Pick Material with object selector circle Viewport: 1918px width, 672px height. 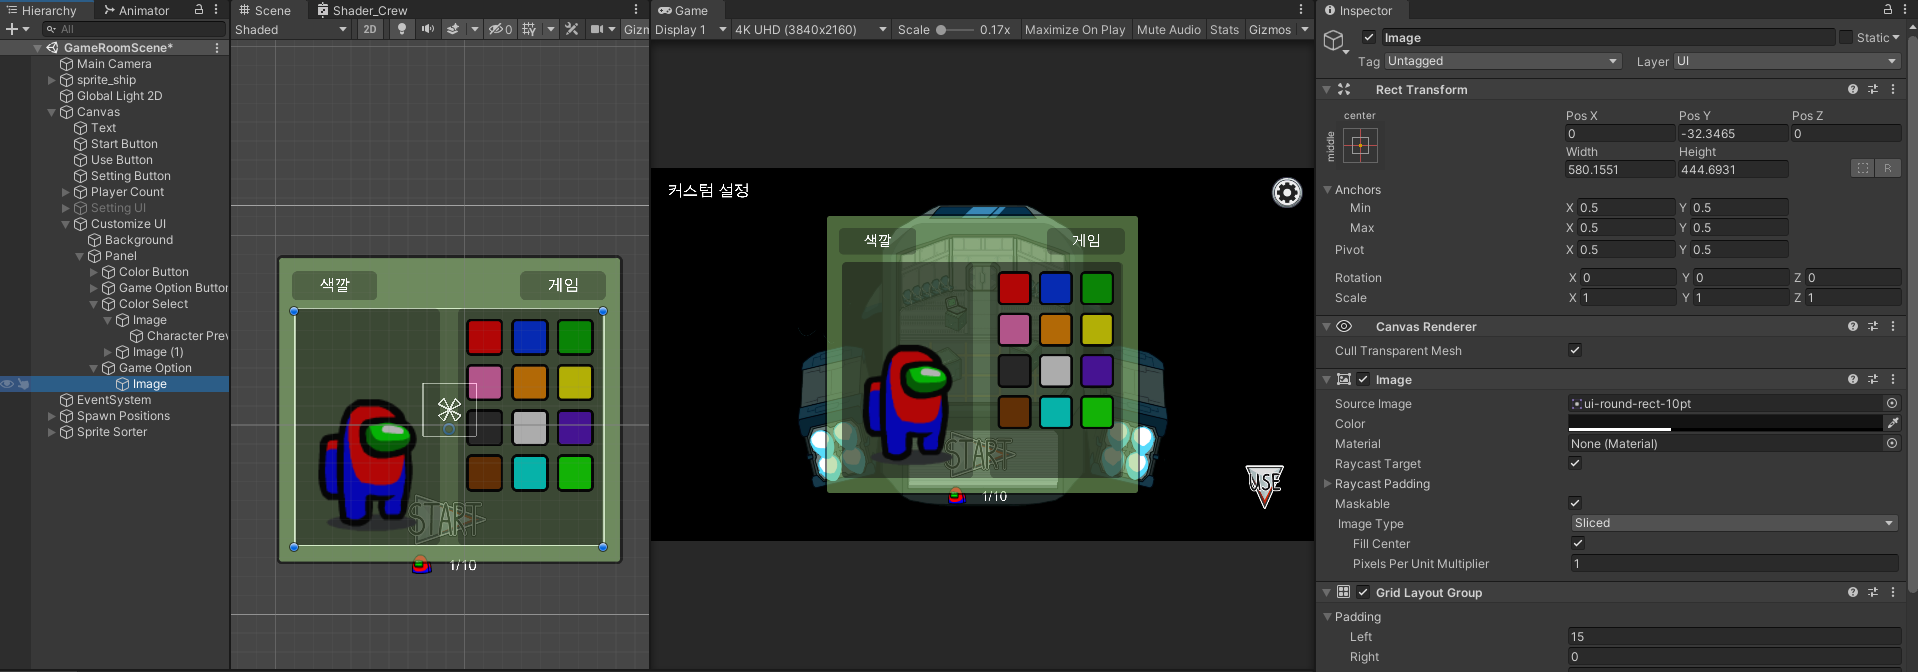click(x=1892, y=443)
